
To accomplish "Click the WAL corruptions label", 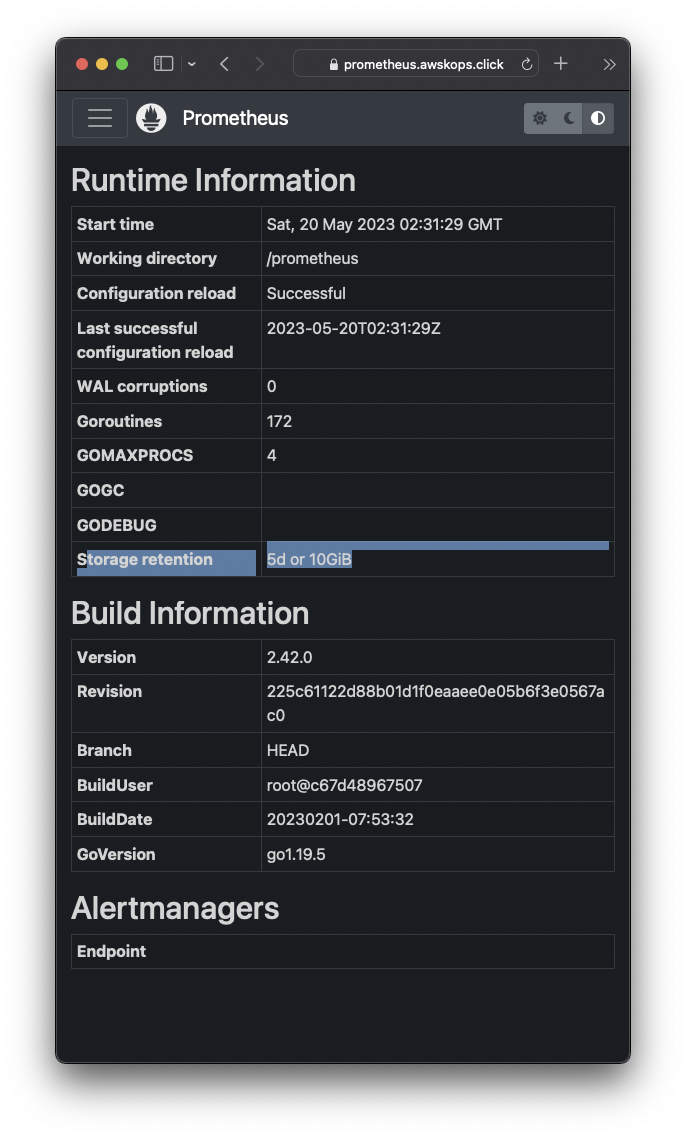I will click(142, 386).
